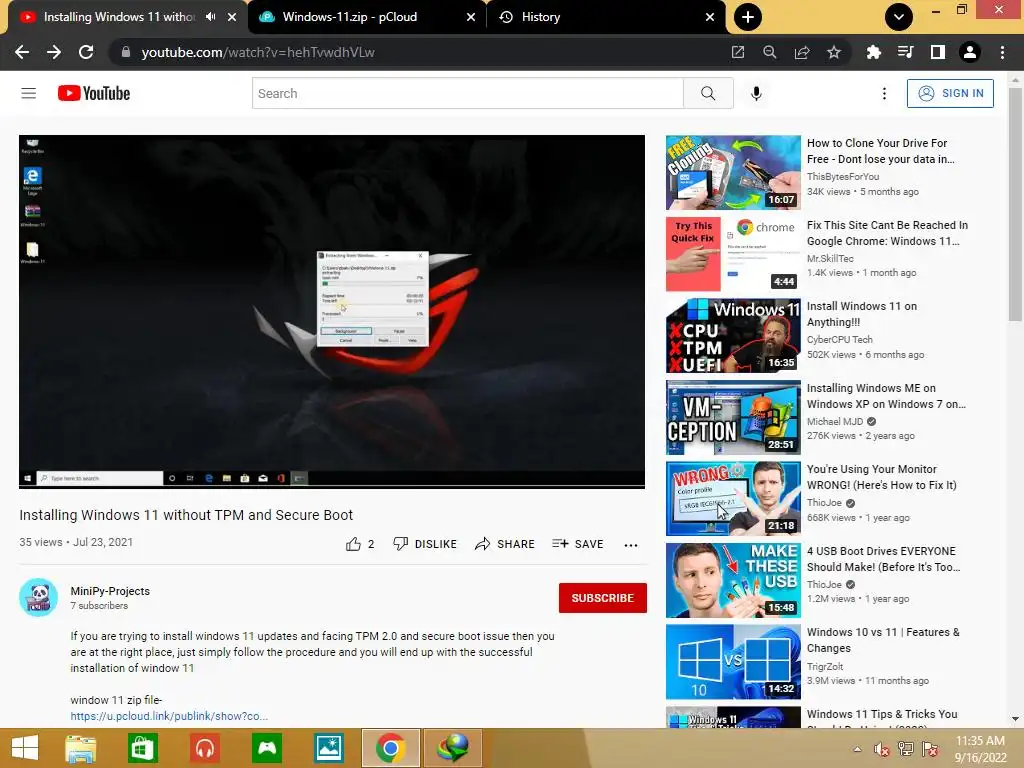Close the pCloud tab

[x=471, y=17]
